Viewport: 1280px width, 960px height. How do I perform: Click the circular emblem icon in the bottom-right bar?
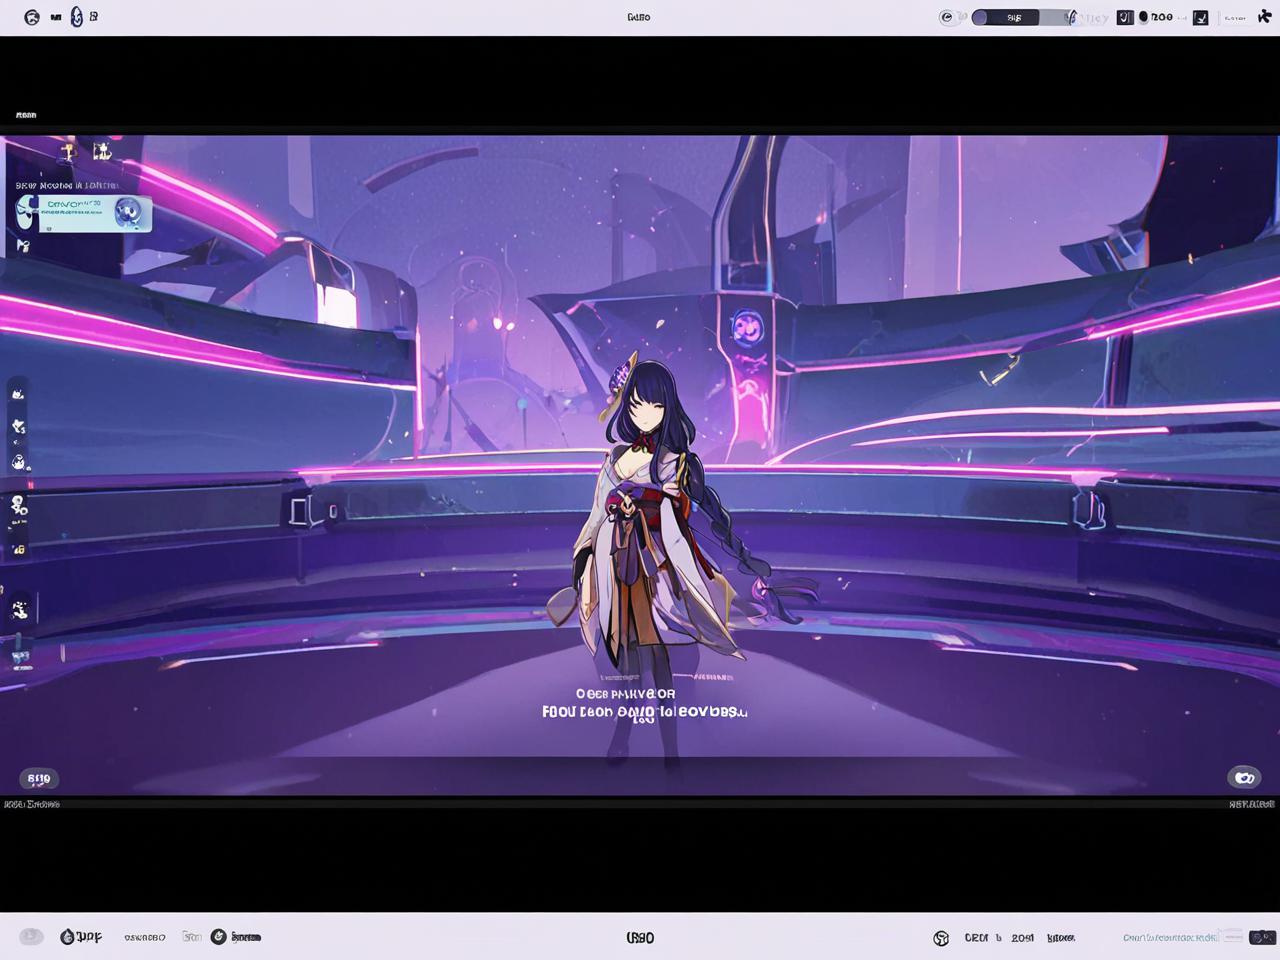(x=941, y=938)
